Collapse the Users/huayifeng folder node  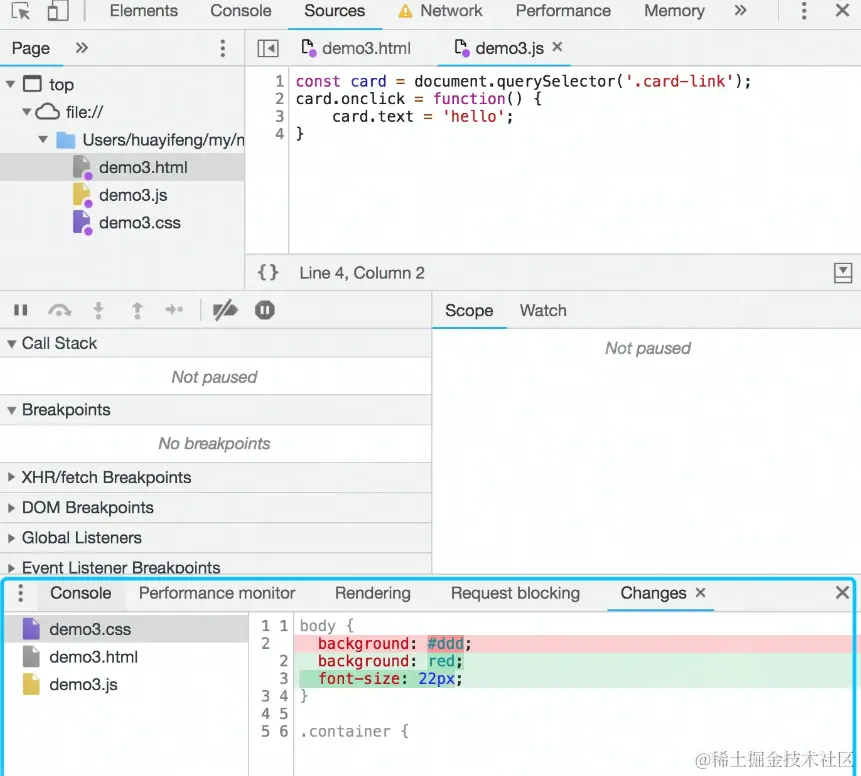[43, 139]
